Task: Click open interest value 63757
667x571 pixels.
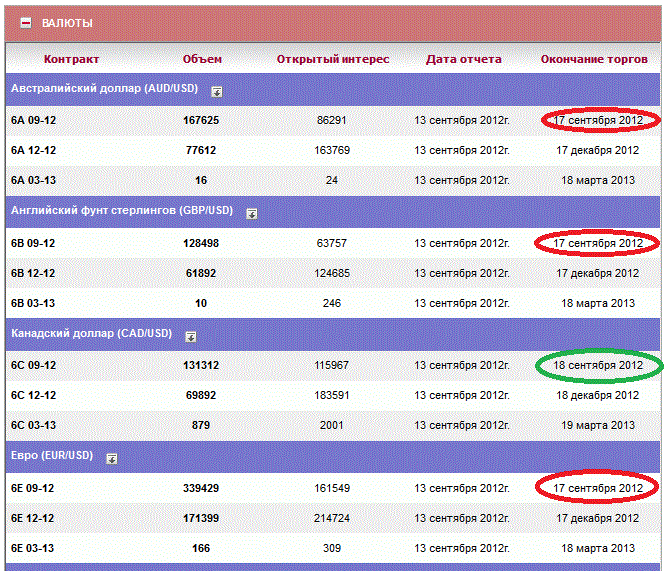Action: 332,243
